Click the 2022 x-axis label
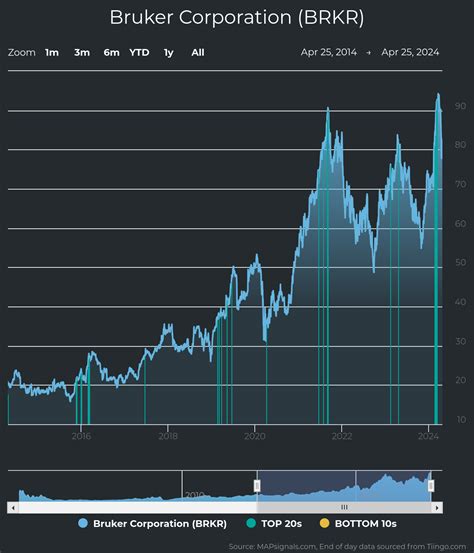This screenshot has height=553, width=474. [341, 436]
